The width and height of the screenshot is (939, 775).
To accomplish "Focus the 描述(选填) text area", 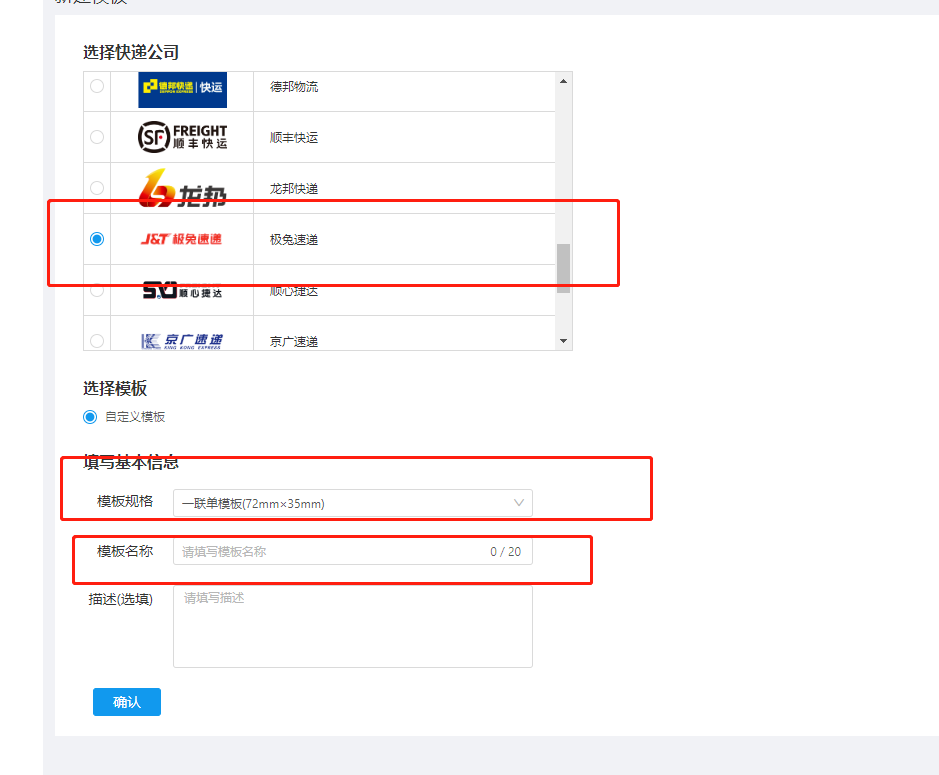I will [353, 626].
